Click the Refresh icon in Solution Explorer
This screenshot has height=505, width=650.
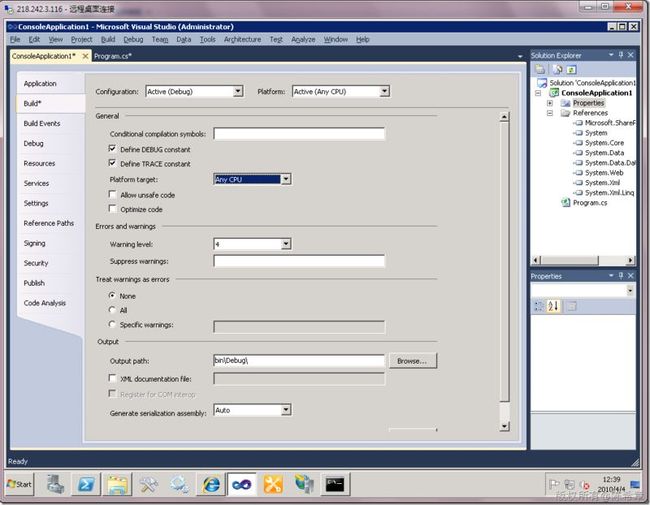pyautogui.click(x=571, y=69)
